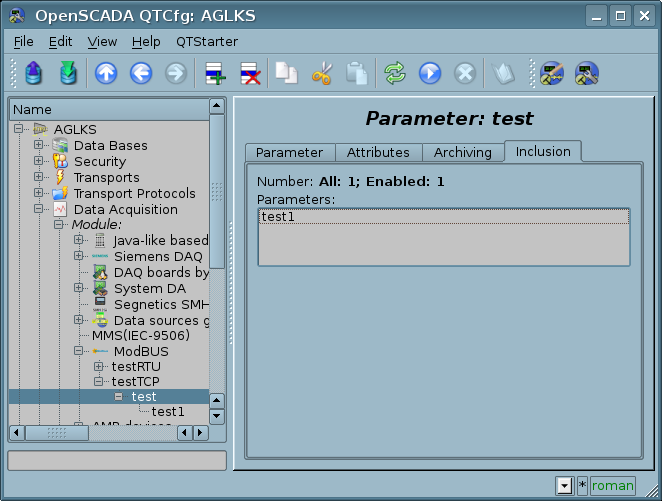Switch to the Attributes tab
The image size is (662, 501).
(x=378, y=152)
